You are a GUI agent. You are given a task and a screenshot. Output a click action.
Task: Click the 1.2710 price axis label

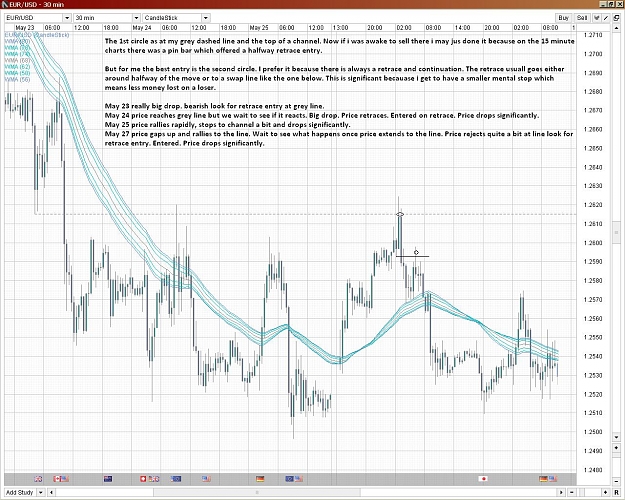593,35
